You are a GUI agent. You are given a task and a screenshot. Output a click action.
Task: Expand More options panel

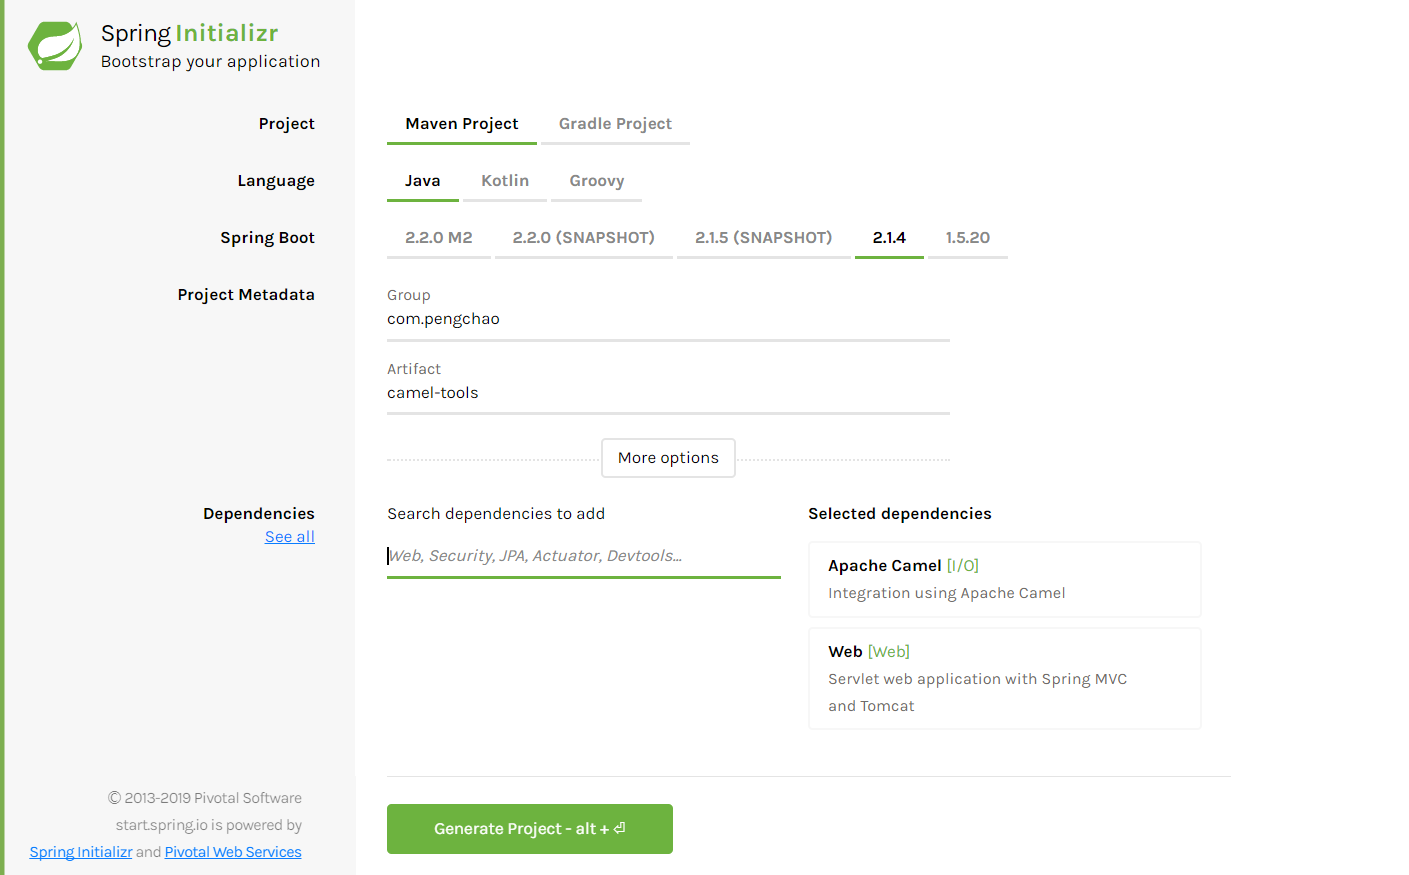point(668,457)
